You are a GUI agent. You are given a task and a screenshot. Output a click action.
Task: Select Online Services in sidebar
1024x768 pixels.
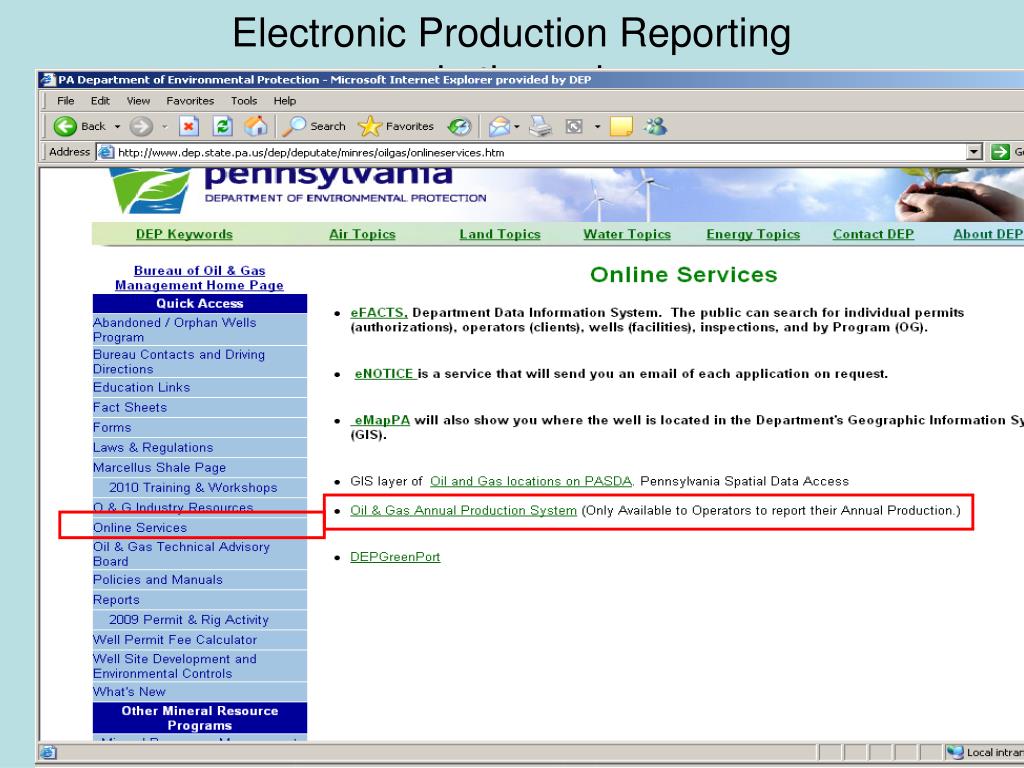point(140,527)
